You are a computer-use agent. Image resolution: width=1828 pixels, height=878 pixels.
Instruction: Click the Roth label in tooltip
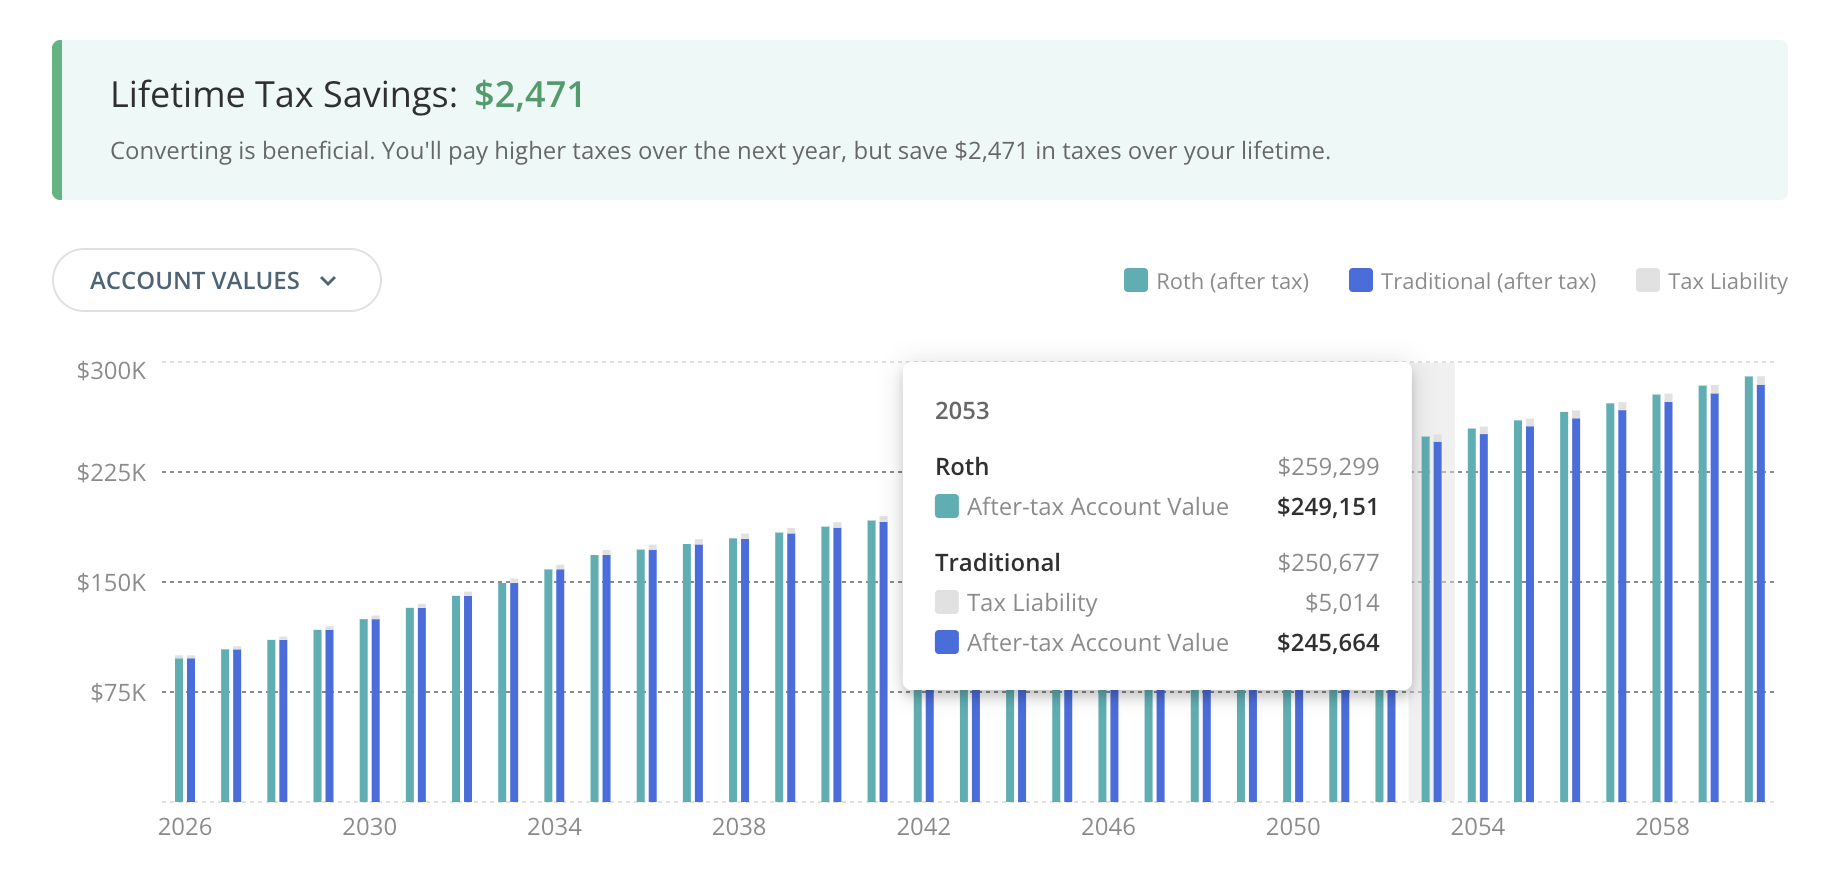click(962, 467)
